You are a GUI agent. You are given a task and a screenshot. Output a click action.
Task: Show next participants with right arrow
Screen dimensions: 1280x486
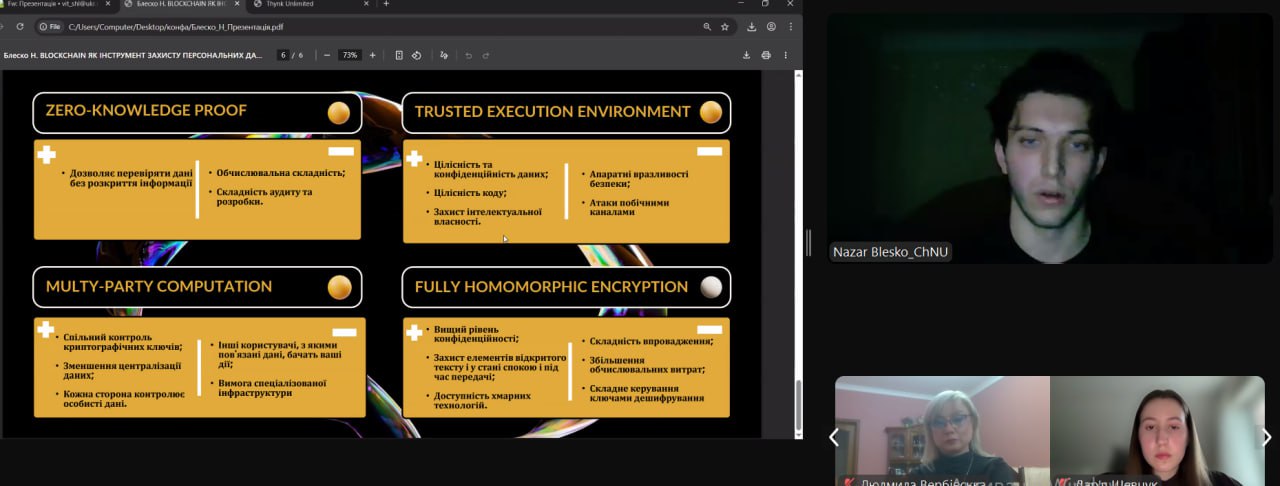[x=1266, y=437]
